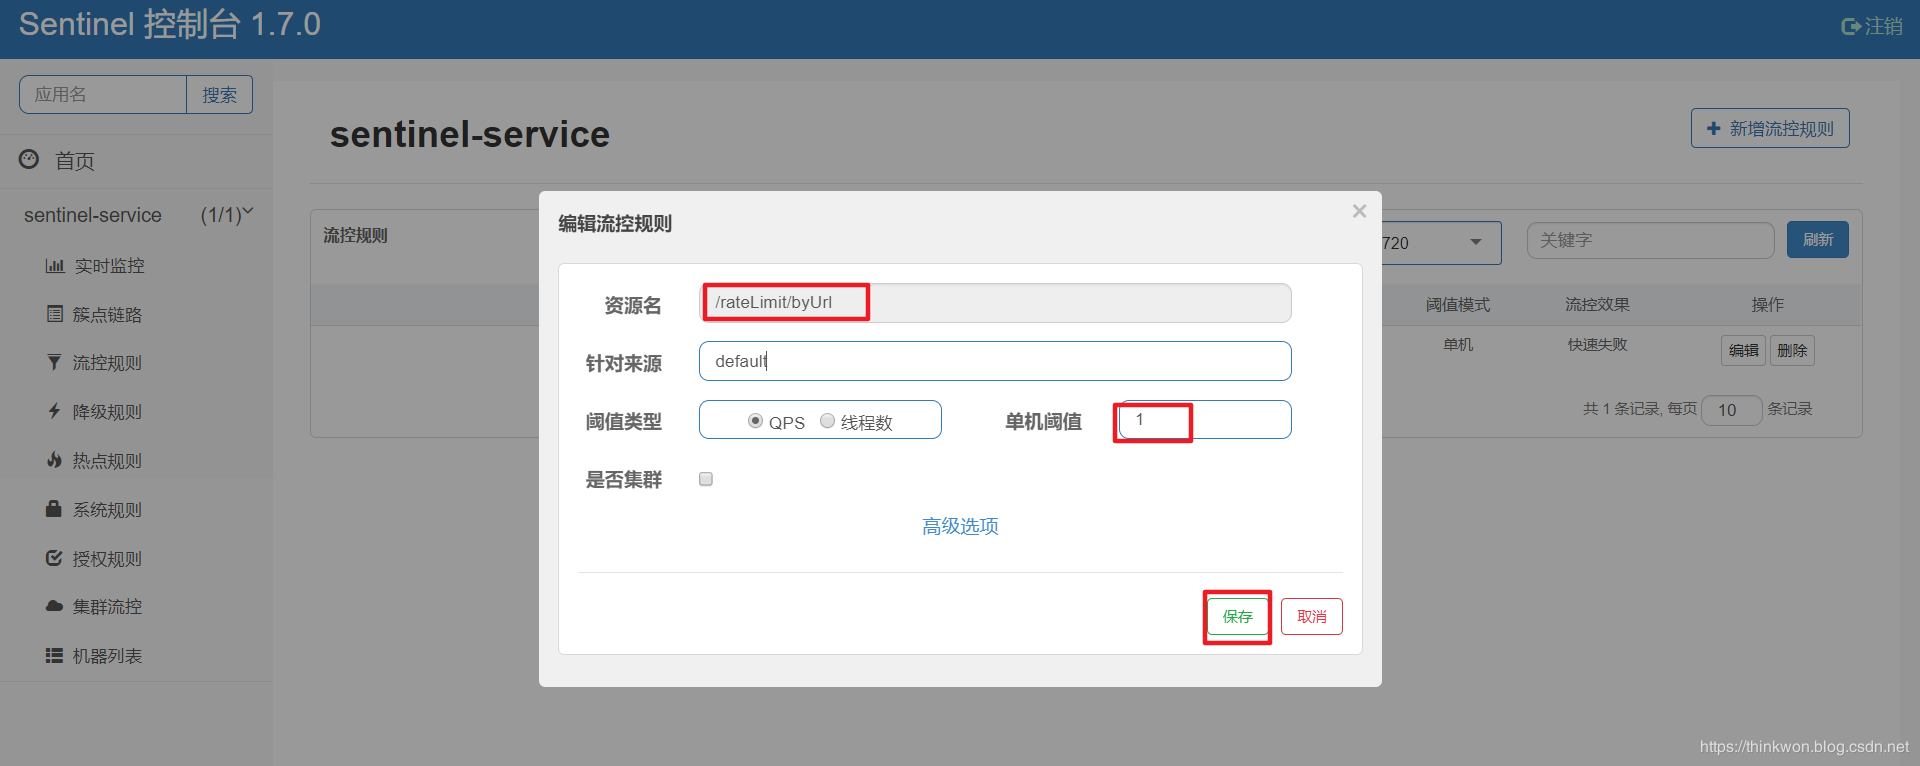Click the funnel icon for 流控规则
Image resolution: width=1920 pixels, height=766 pixels.
54,362
